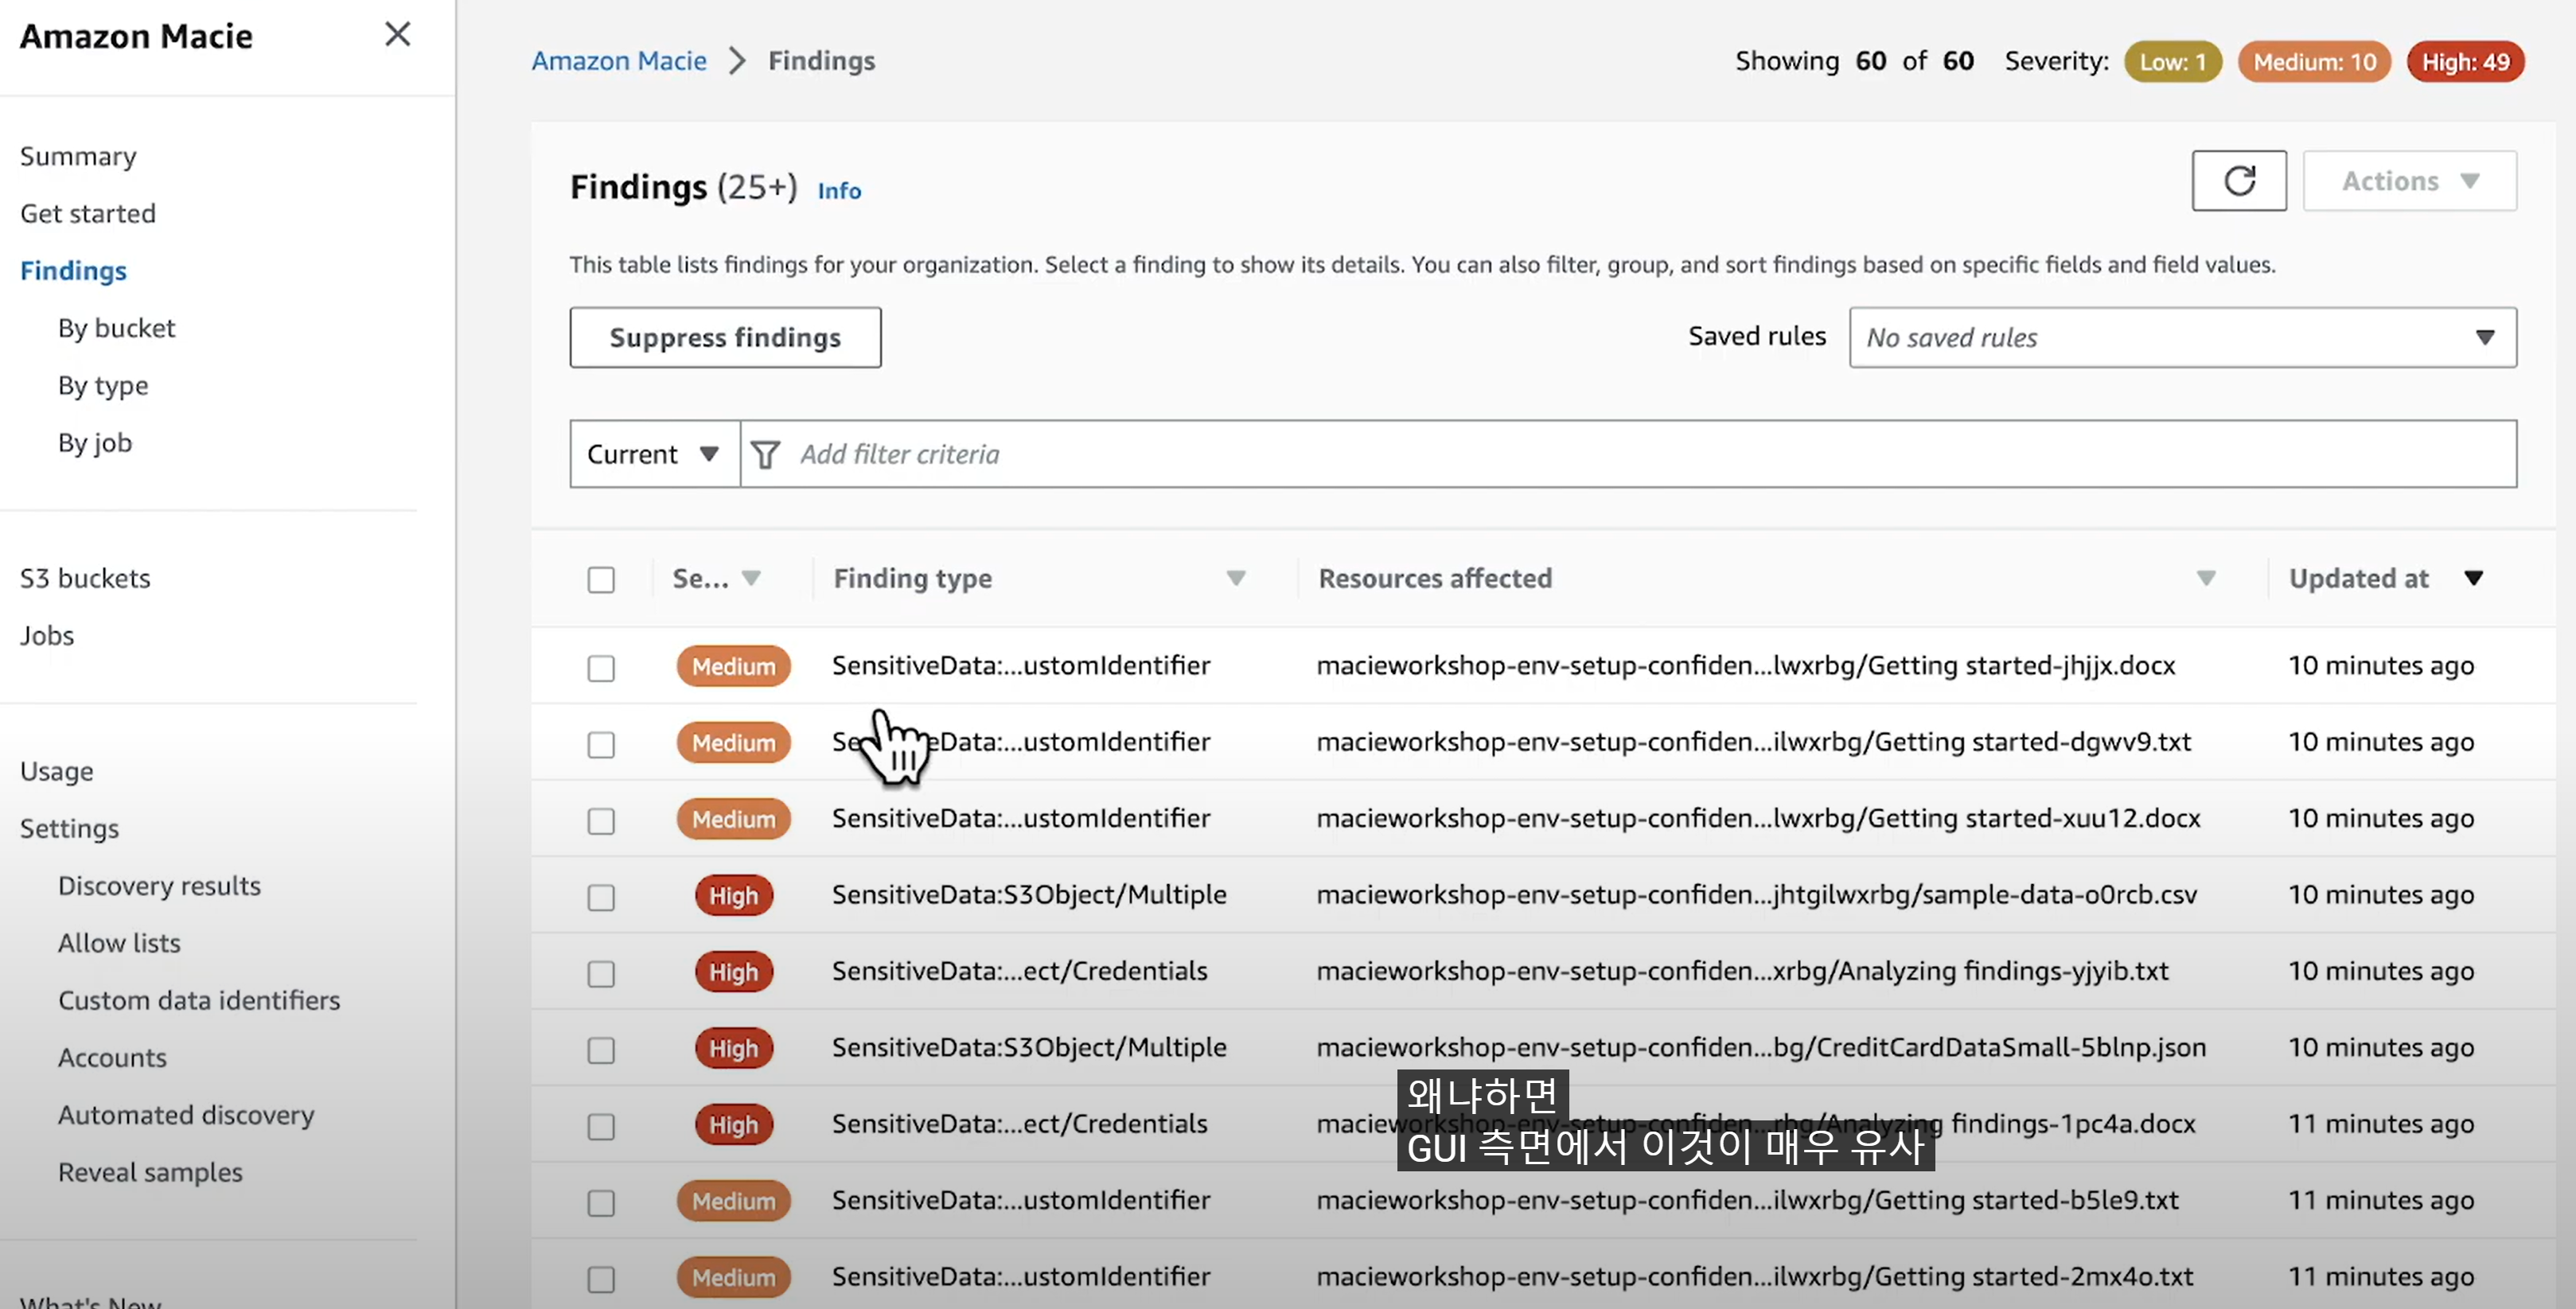Click the Finding type column filter arrow
The width and height of the screenshot is (2576, 1309).
click(1235, 578)
